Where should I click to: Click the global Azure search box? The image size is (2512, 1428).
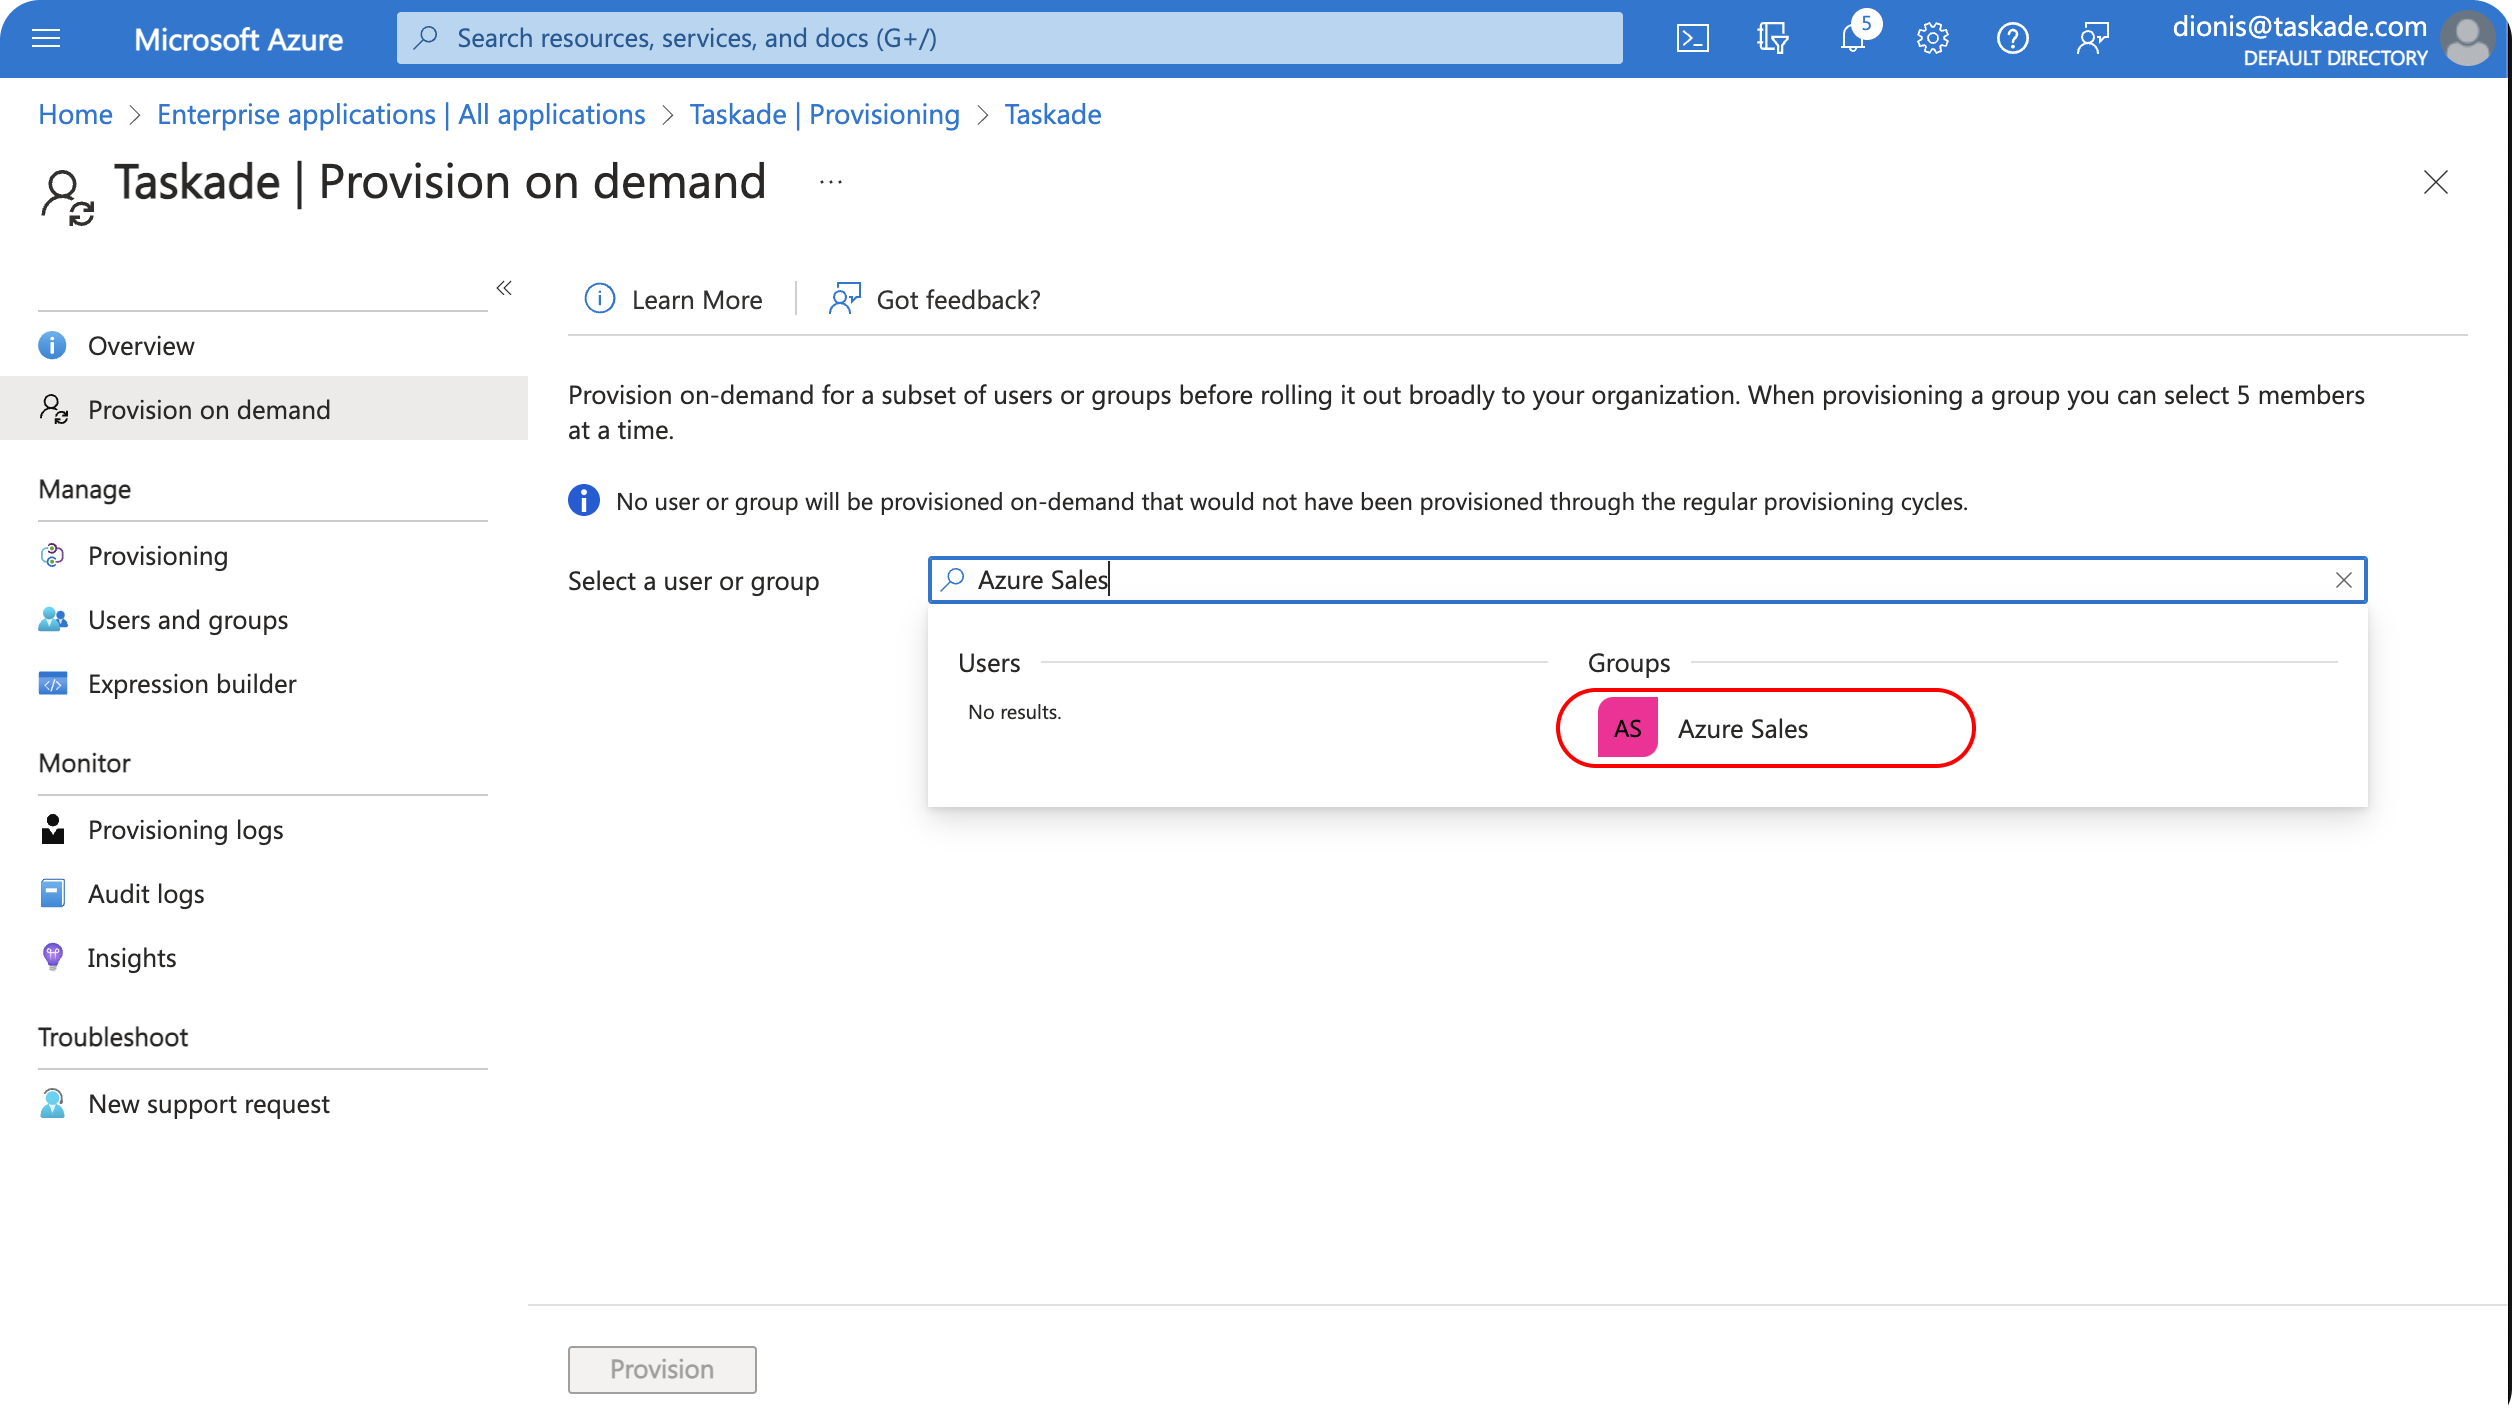pyautogui.click(x=1010, y=39)
